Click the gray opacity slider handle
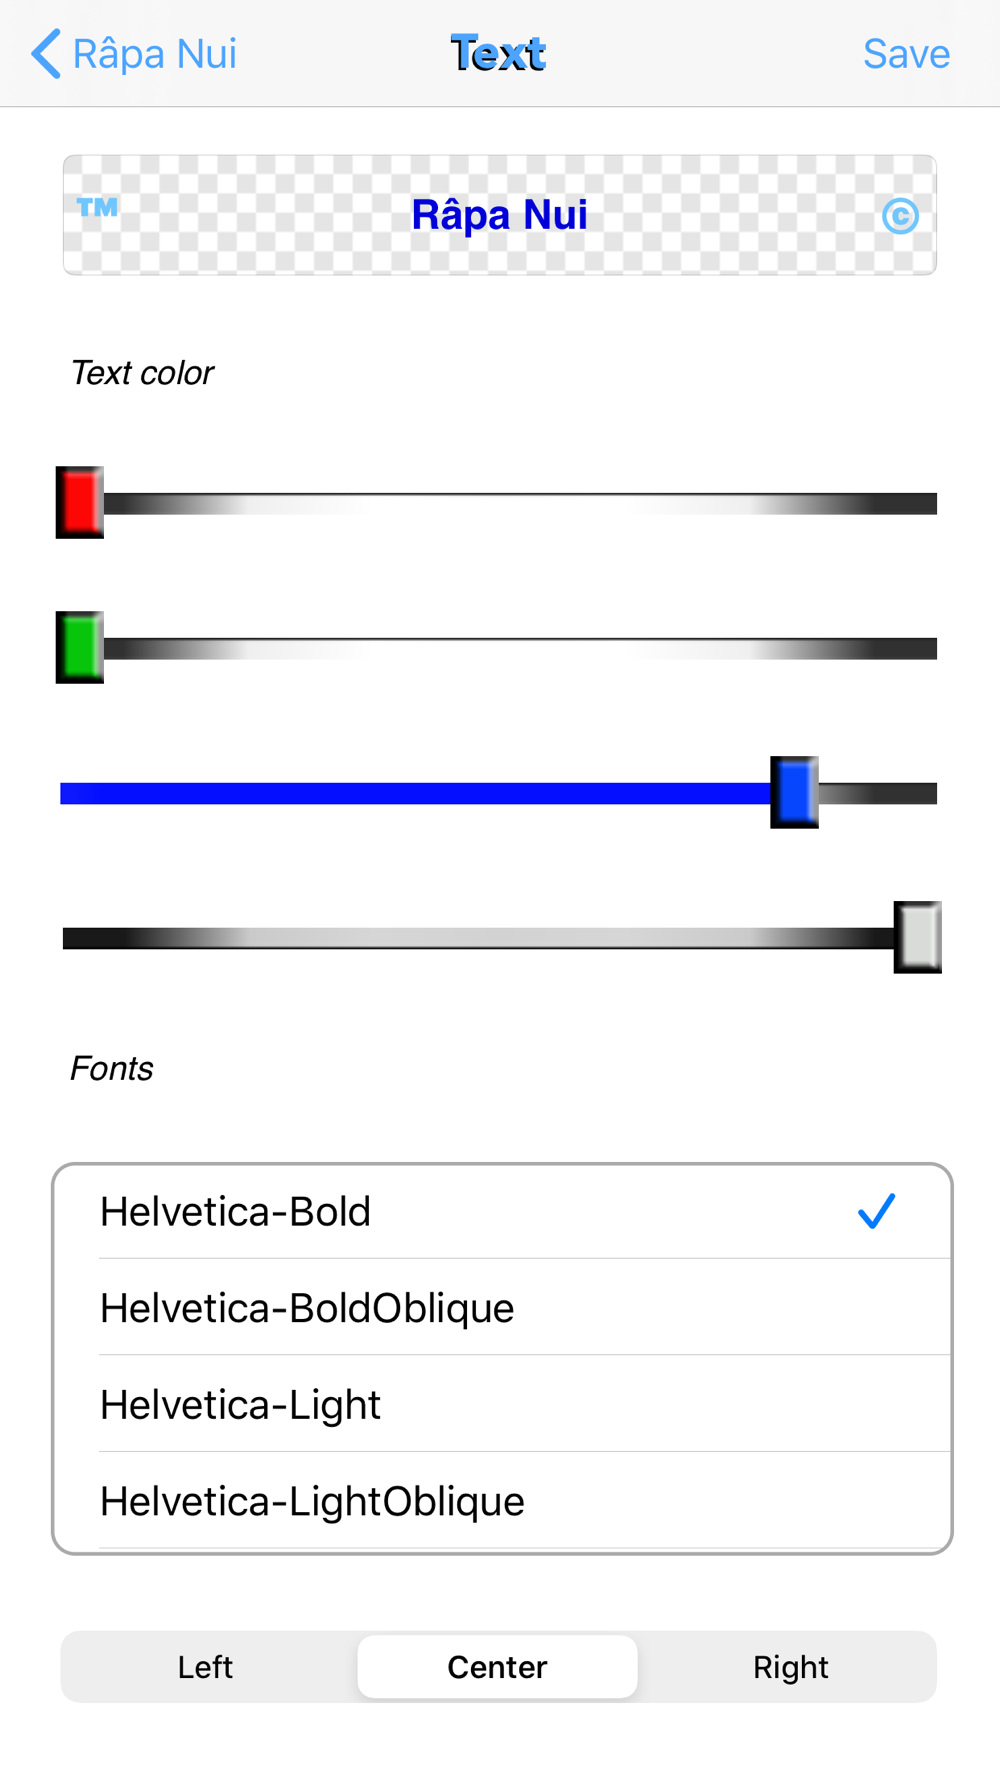1000x1778 pixels. pyautogui.click(x=917, y=937)
